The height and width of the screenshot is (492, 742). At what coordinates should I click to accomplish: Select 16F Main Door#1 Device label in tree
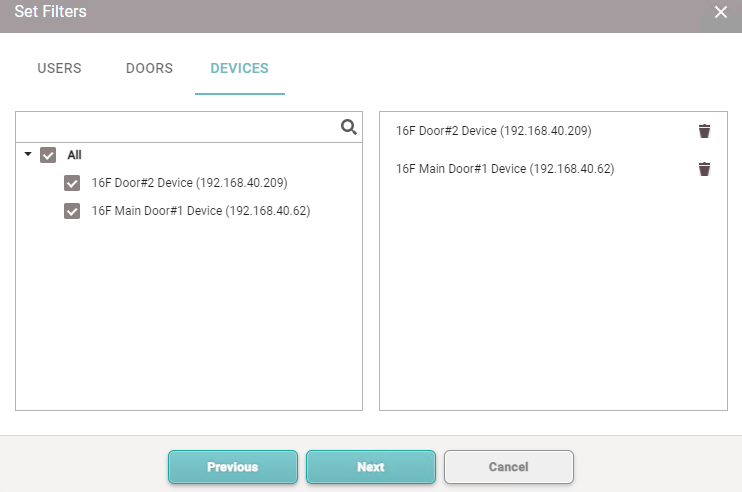[201, 211]
